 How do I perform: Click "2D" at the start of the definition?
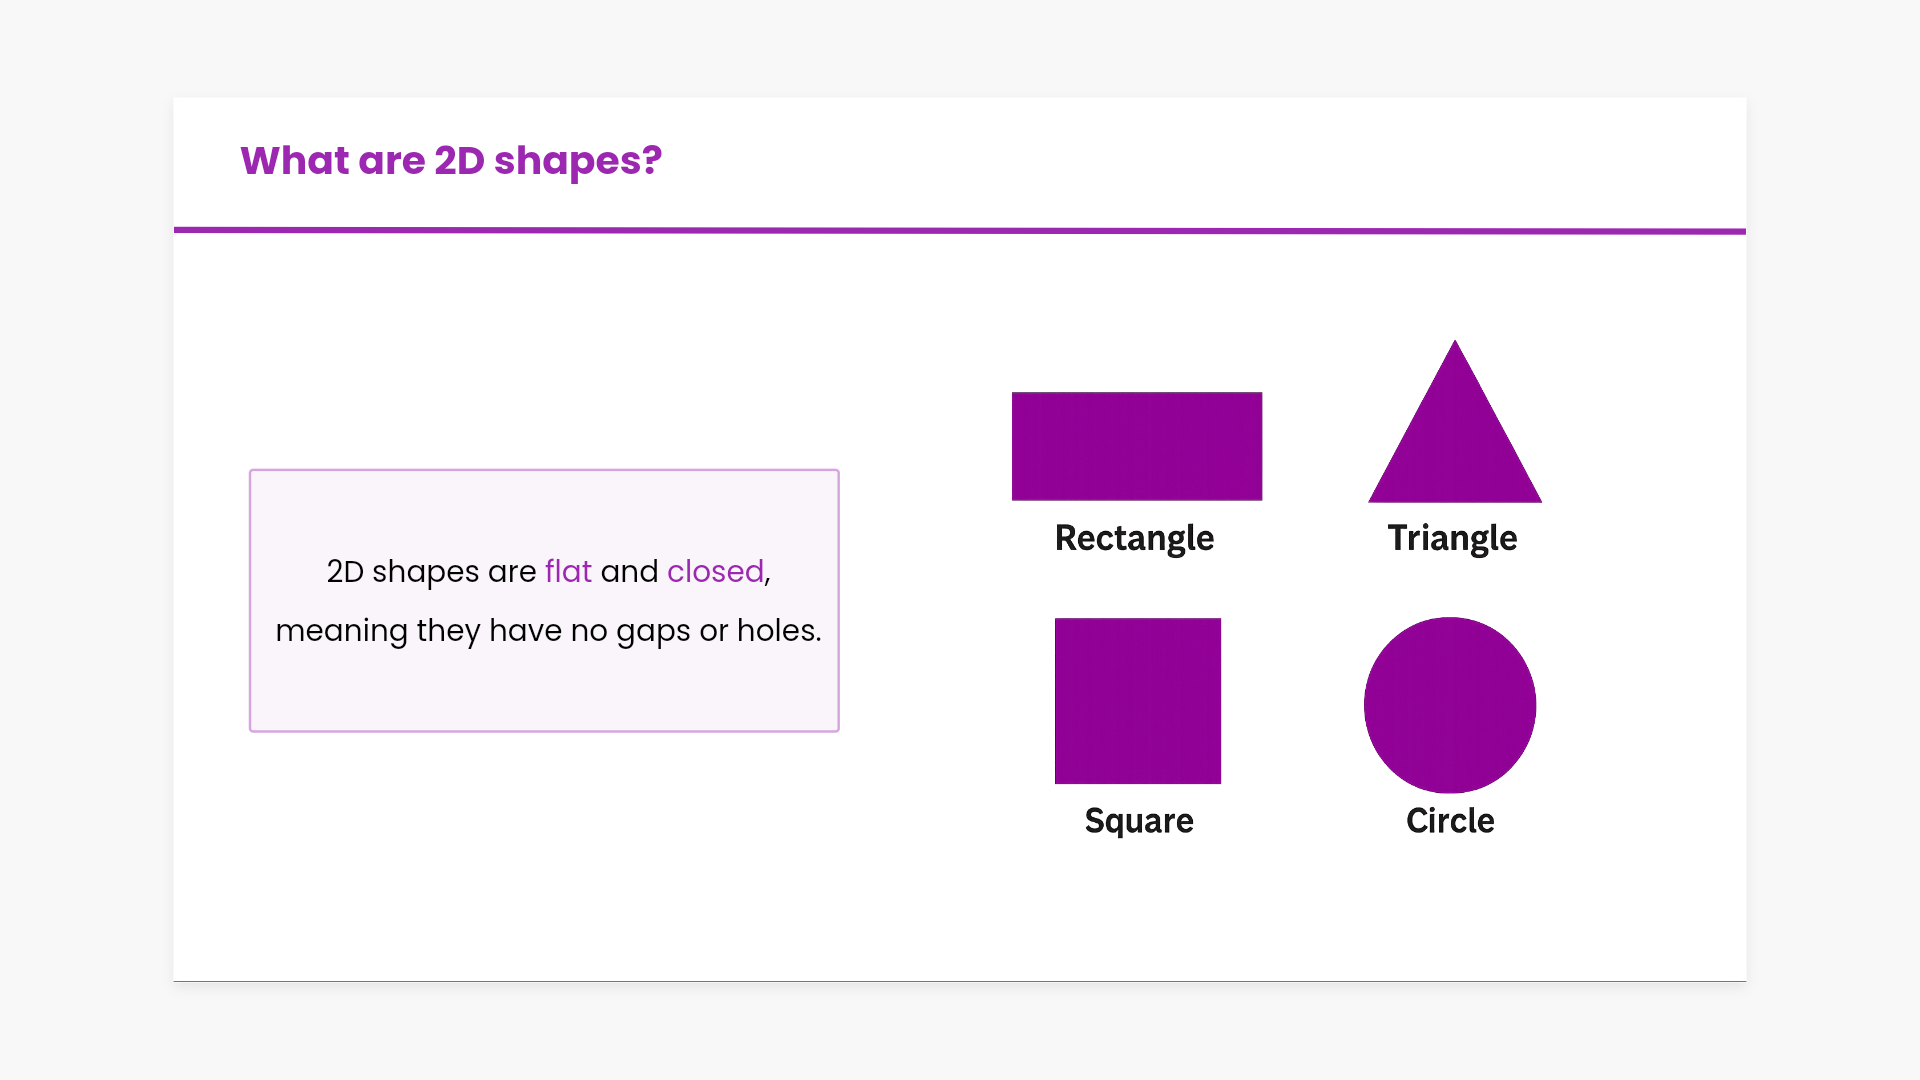click(345, 571)
